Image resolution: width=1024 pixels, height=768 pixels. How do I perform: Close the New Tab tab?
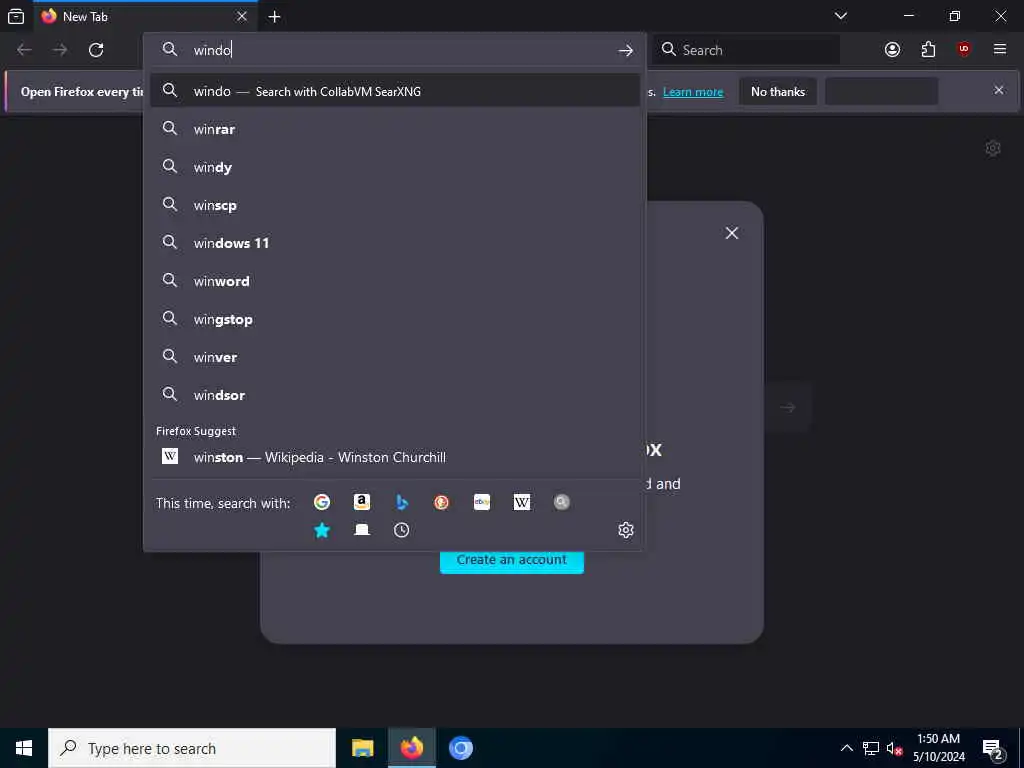click(242, 16)
